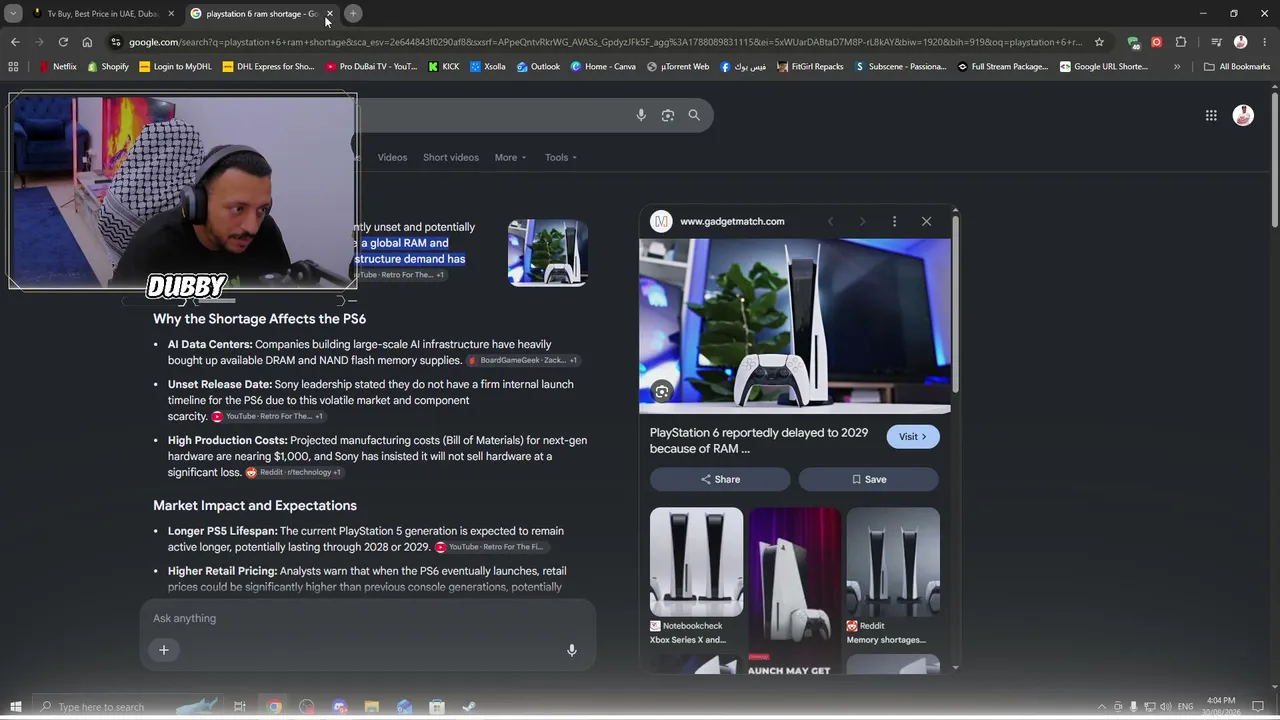
Task: Share the PlayStation 6 image result
Action: click(x=720, y=479)
